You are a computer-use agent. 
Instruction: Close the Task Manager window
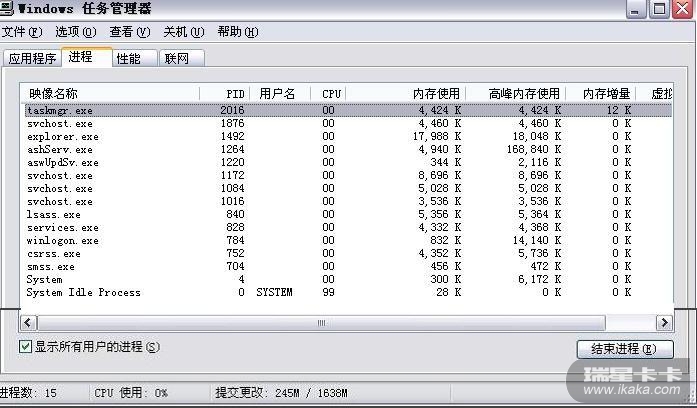[682, 9]
